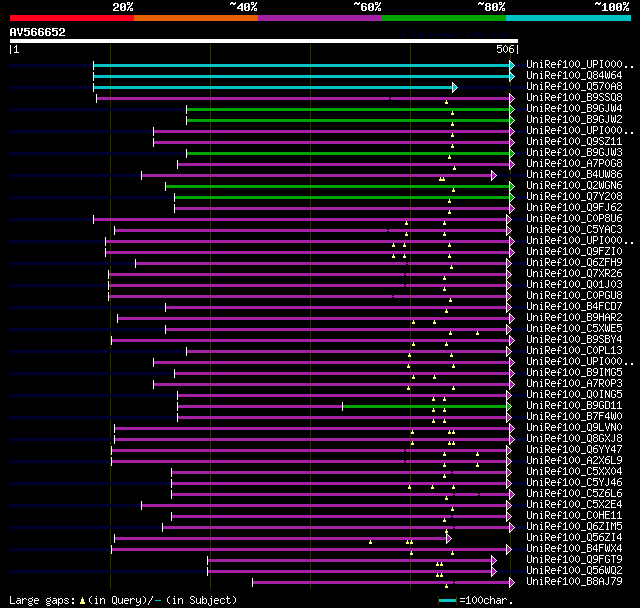640x608 pixels.
Task: Open hit UniRef100_B9SSQ8
Action: pos(574,98)
